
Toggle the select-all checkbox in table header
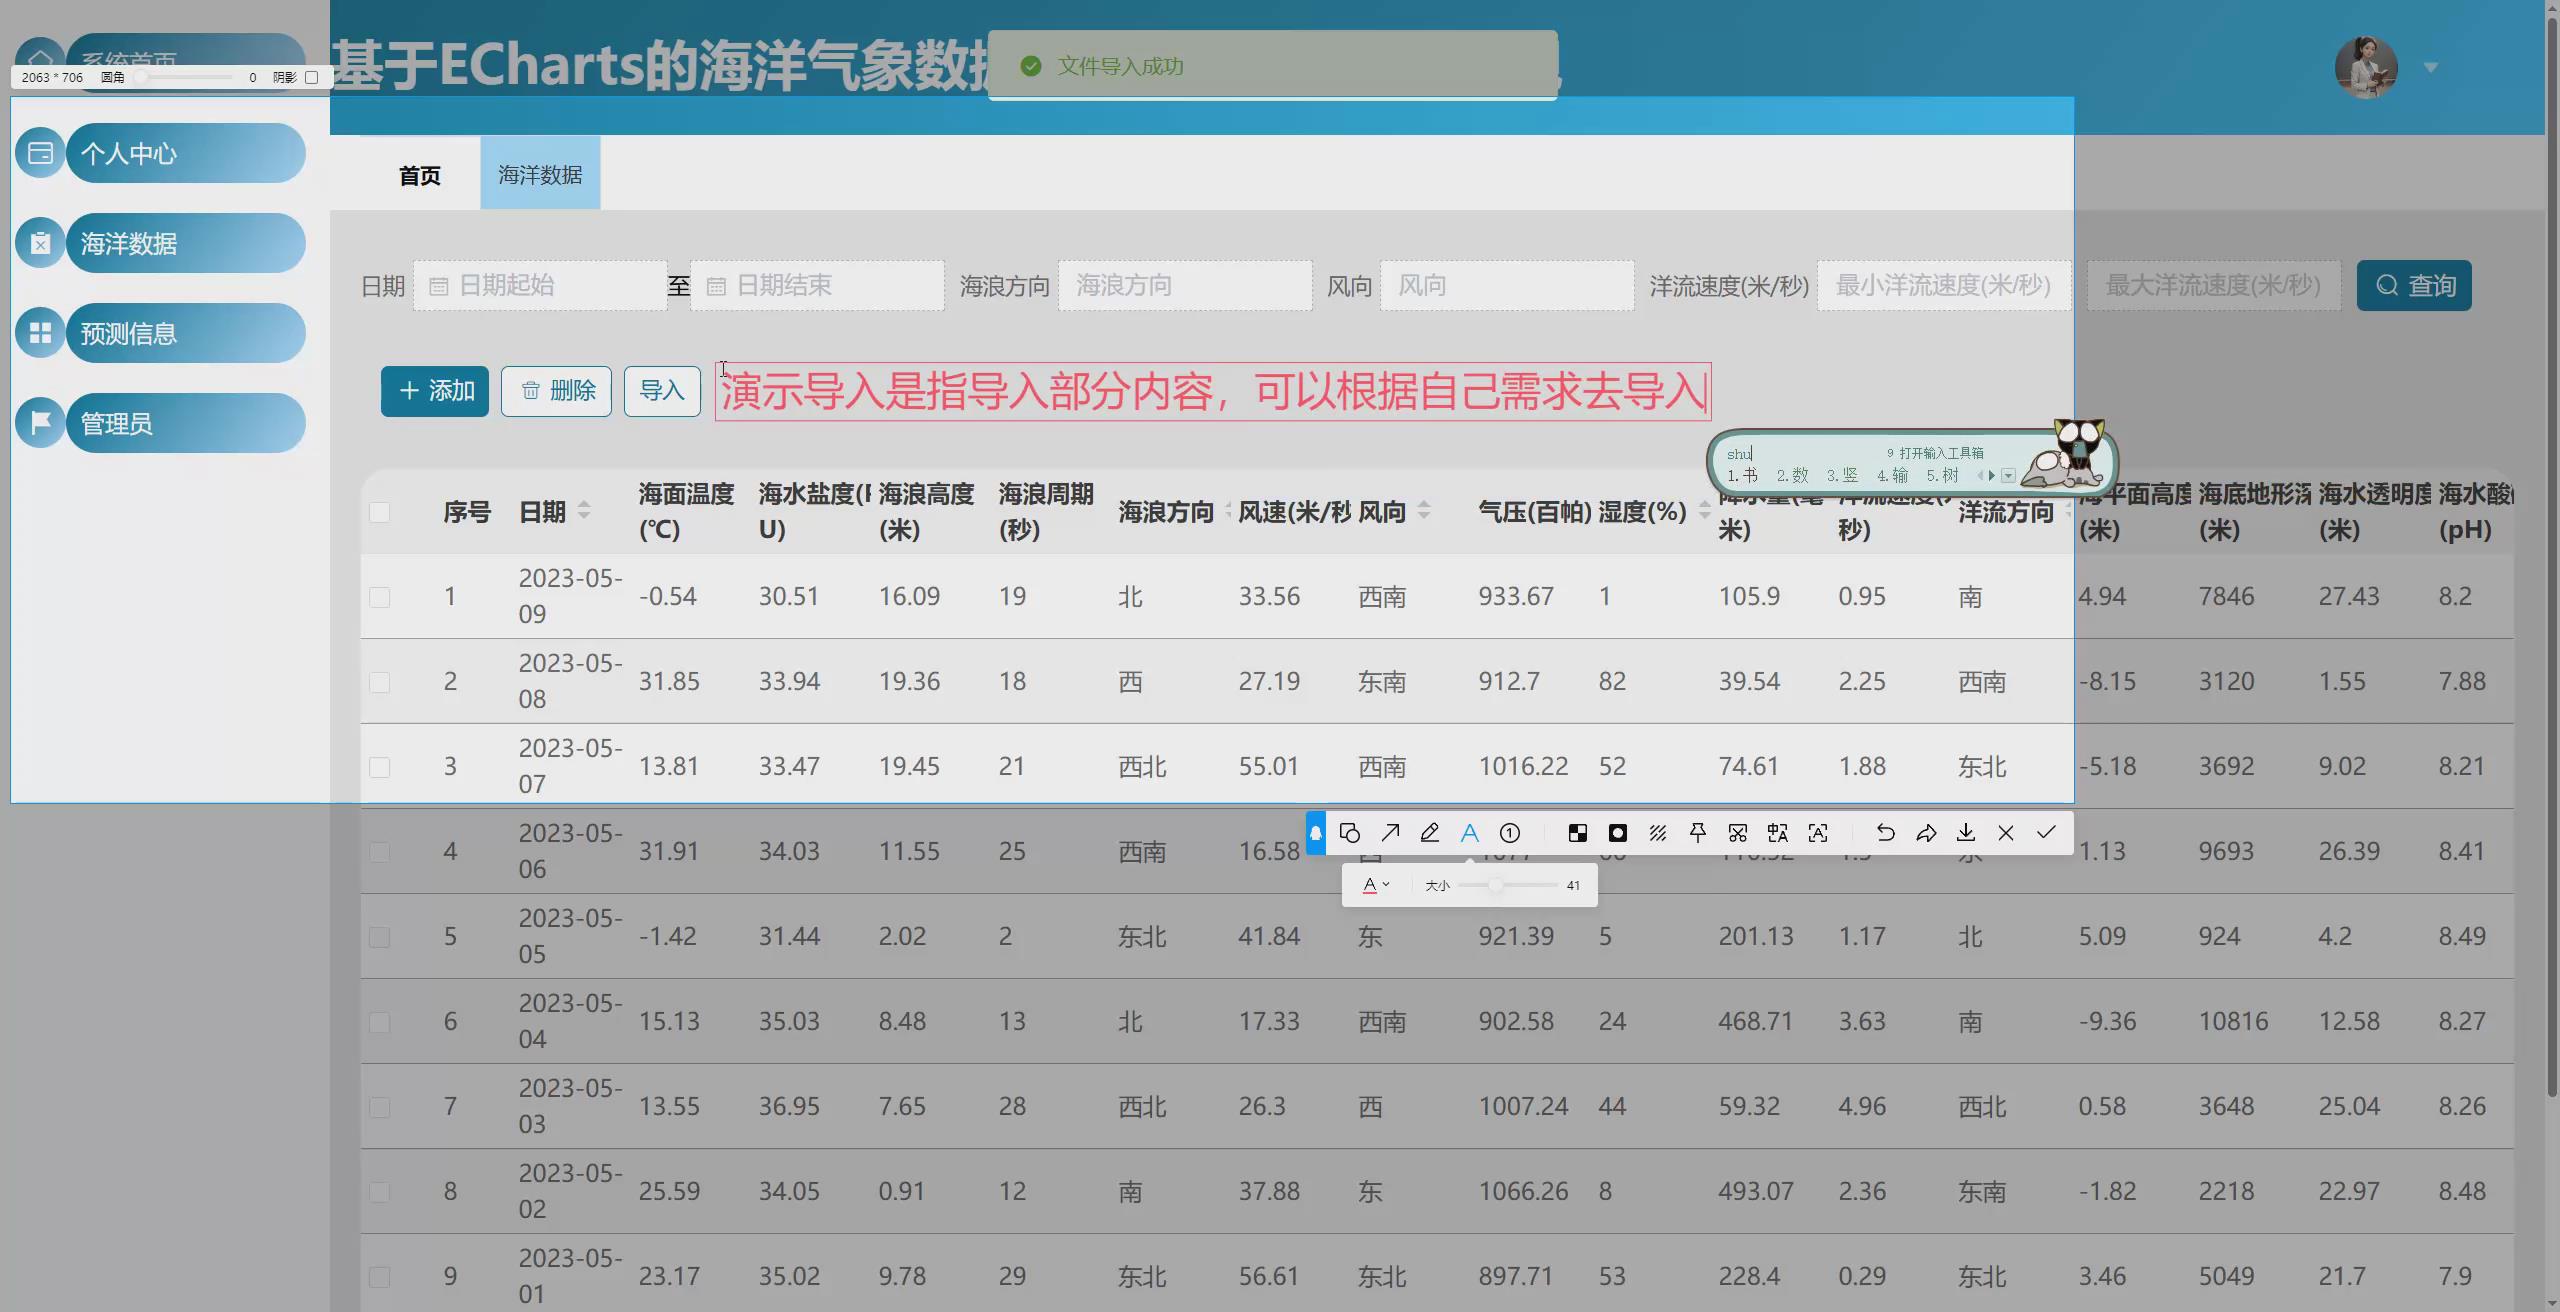pos(379,512)
